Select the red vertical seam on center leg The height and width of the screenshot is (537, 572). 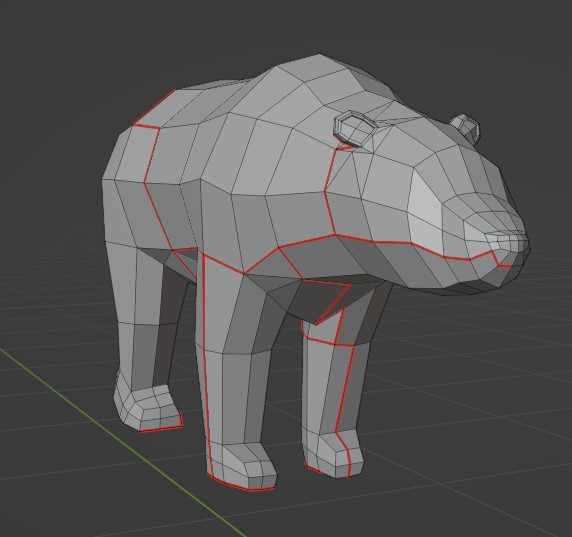(x=206, y=365)
